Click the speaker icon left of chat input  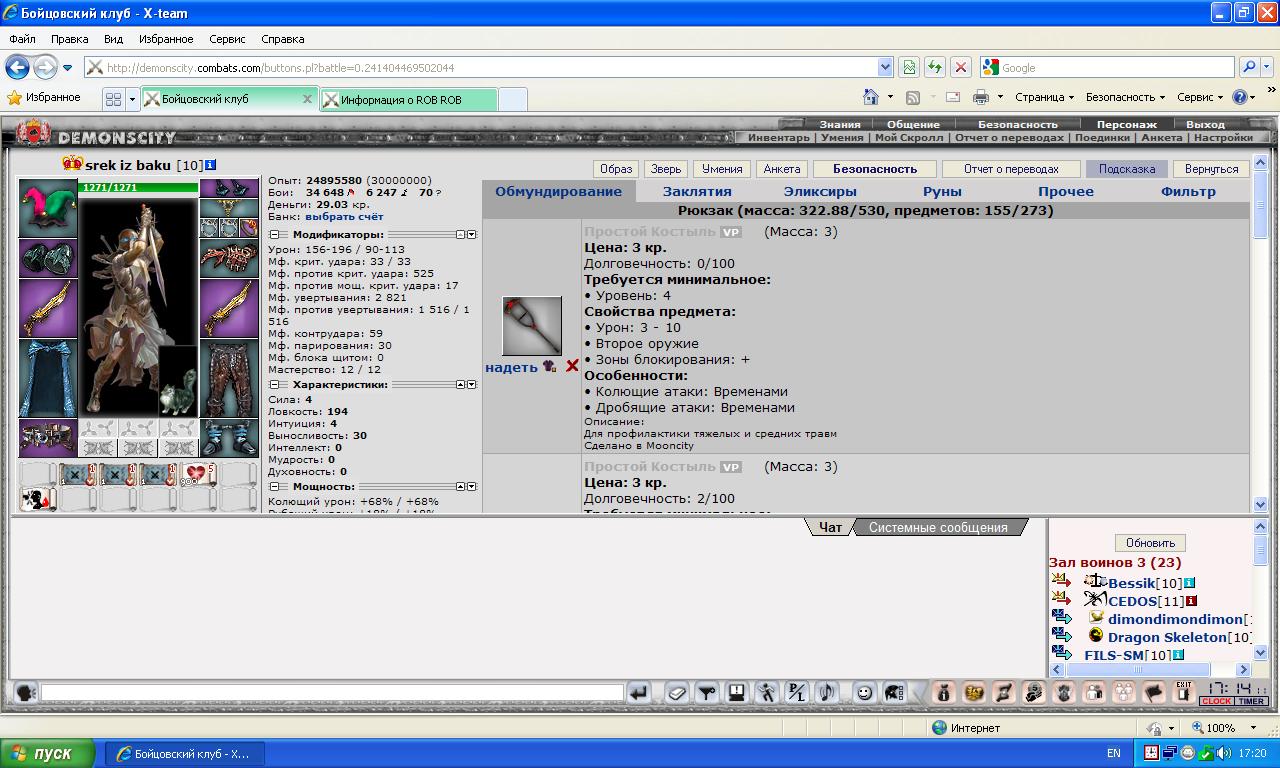(x=25, y=692)
